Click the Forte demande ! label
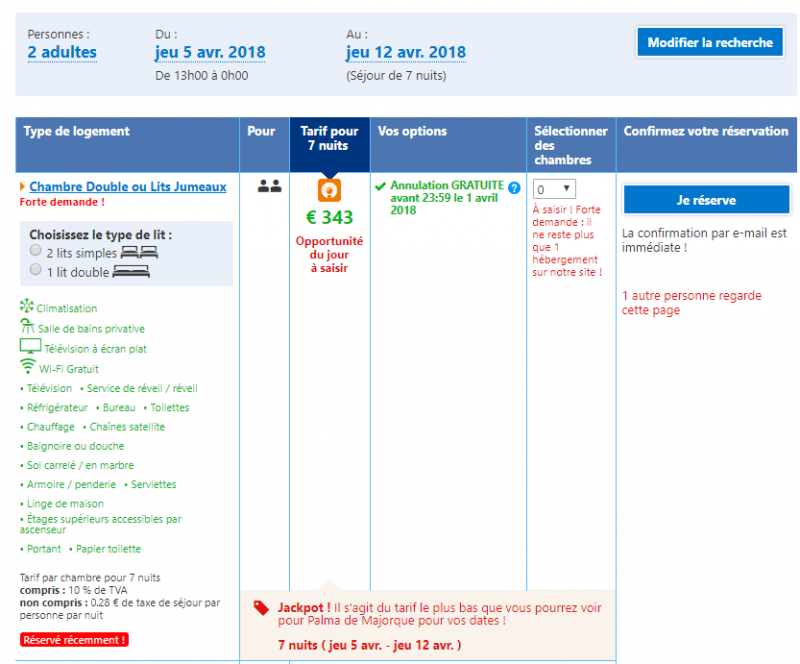The image size is (800, 664). click(x=62, y=202)
